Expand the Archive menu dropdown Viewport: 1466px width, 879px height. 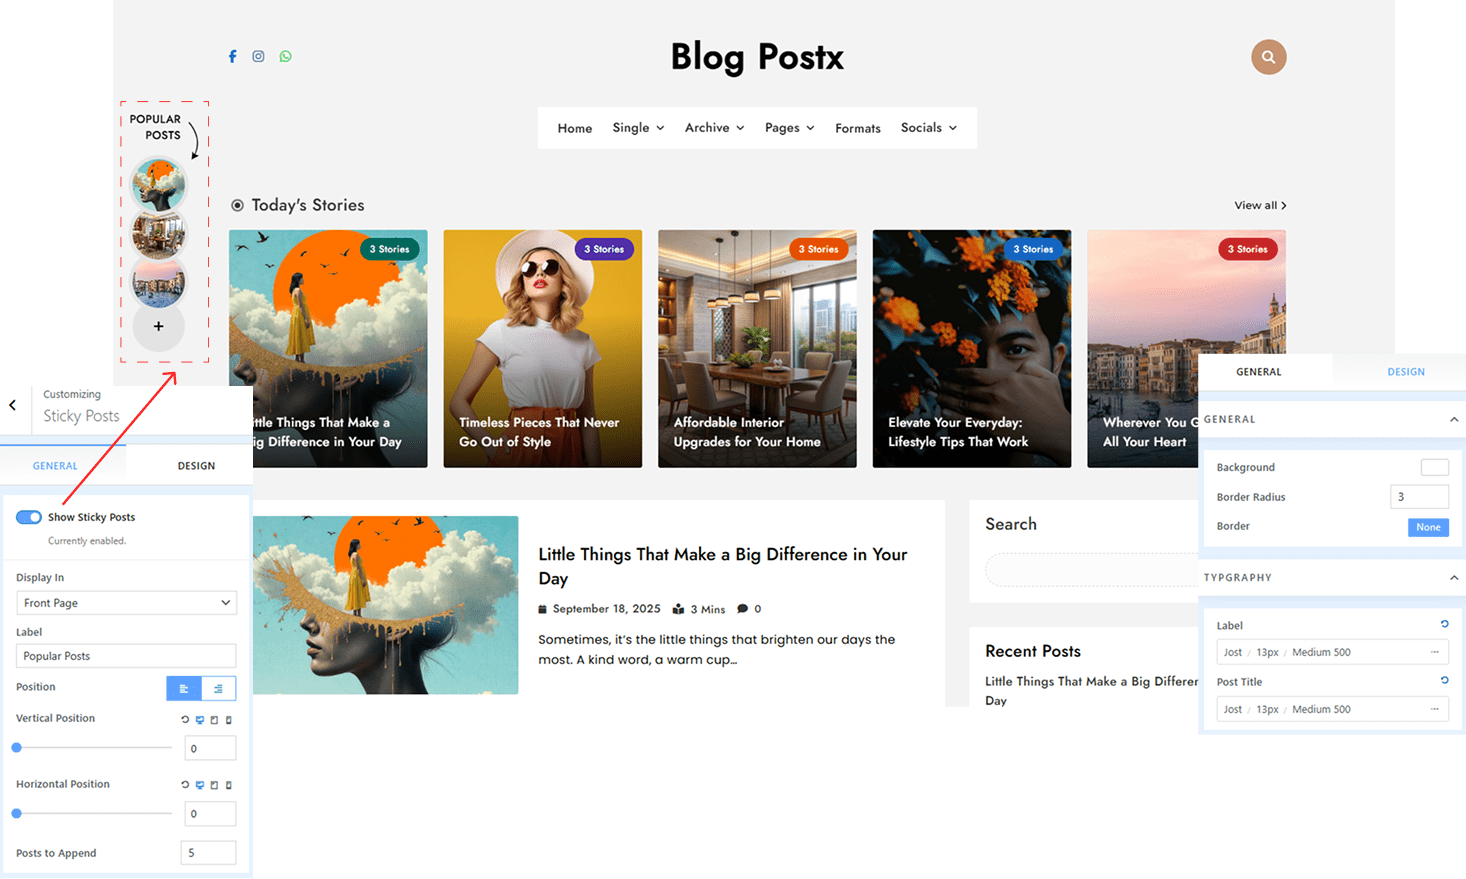(714, 128)
